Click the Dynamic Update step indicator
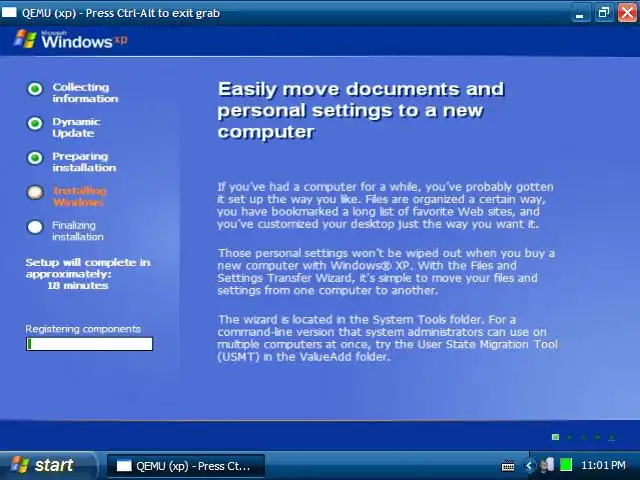The image size is (640, 480). [35, 123]
